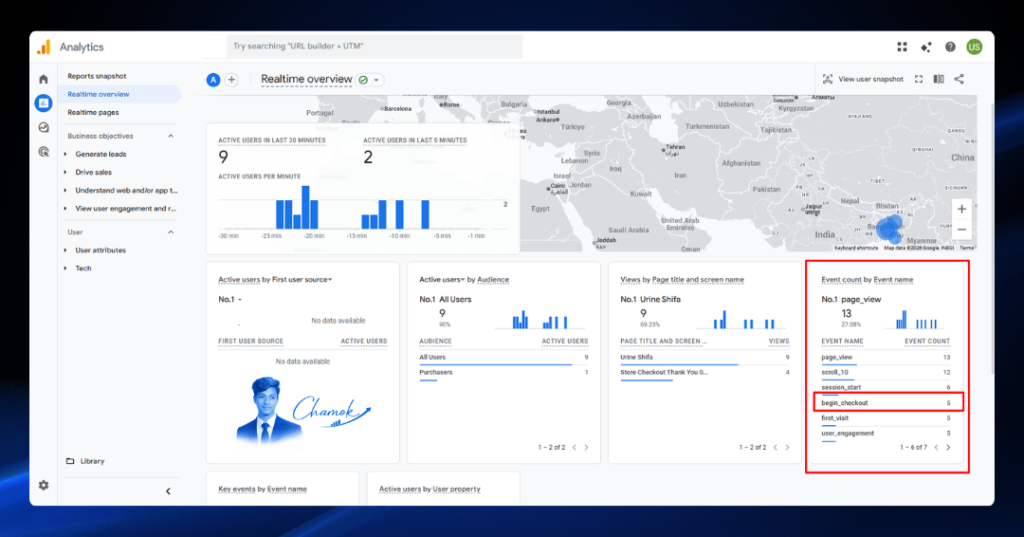Click the fullscreen icon beside View user snapshot
The height and width of the screenshot is (537, 1024).
(919, 79)
